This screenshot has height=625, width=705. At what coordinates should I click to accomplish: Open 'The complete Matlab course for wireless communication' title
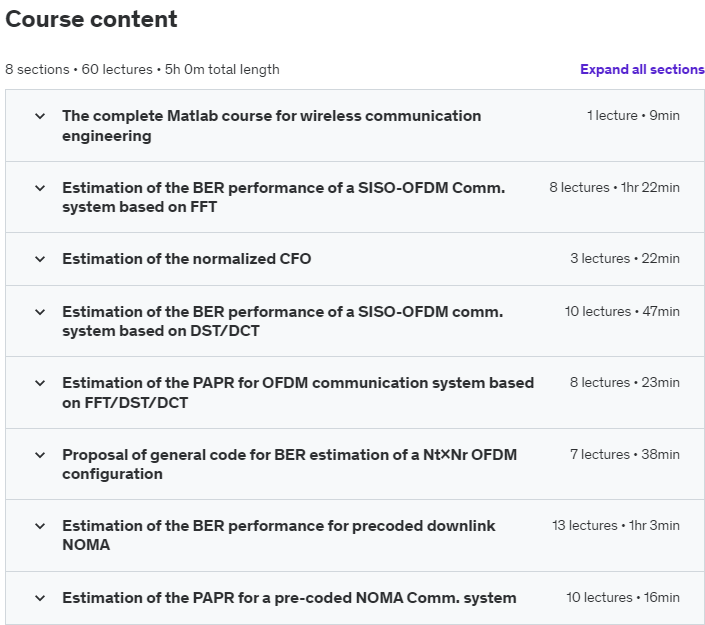click(x=272, y=125)
